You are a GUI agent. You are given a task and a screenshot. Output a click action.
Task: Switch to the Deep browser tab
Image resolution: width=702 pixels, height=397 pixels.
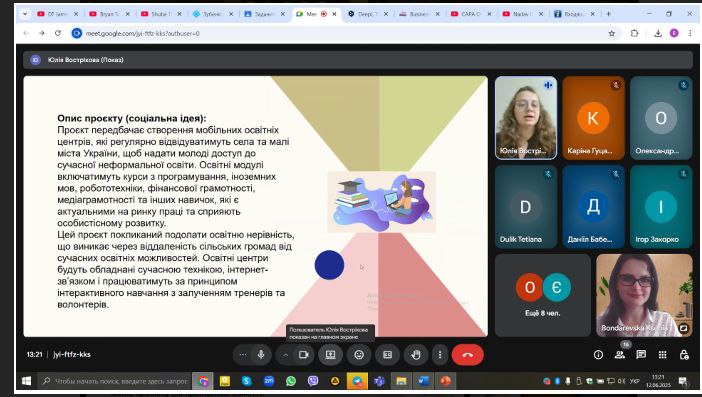(x=365, y=14)
